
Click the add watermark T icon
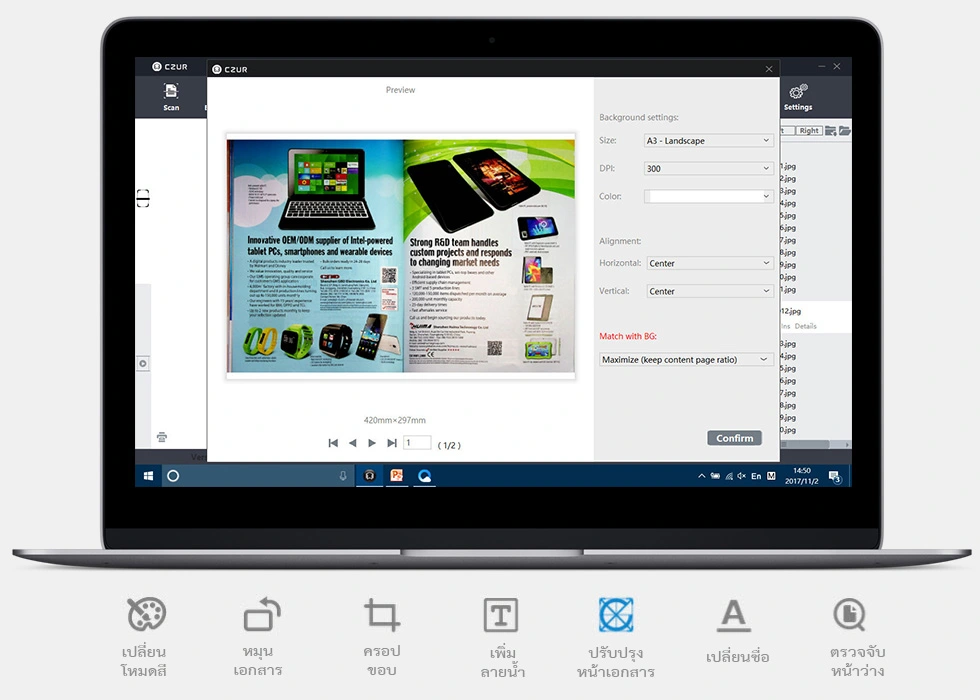[x=501, y=615]
